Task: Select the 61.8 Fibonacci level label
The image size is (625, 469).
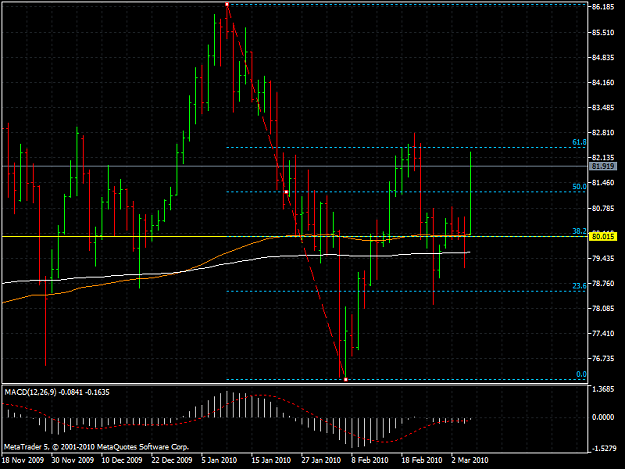Action: click(579, 142)
